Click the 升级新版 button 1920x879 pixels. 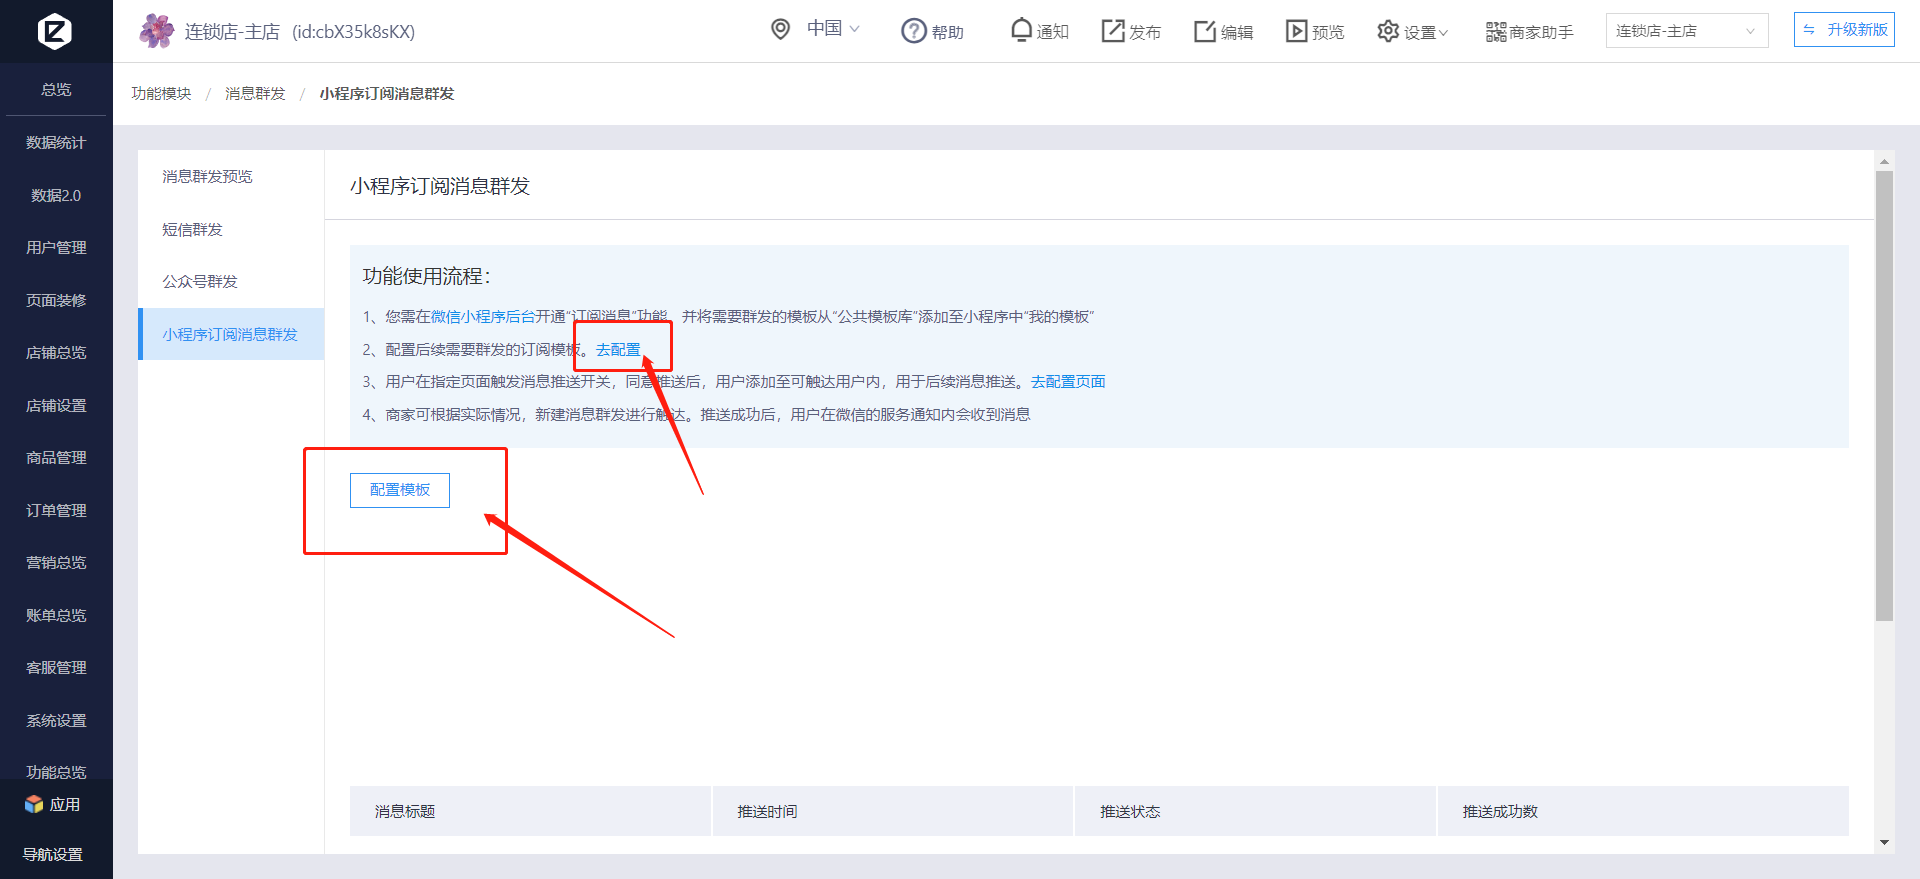pos(1844,30)
